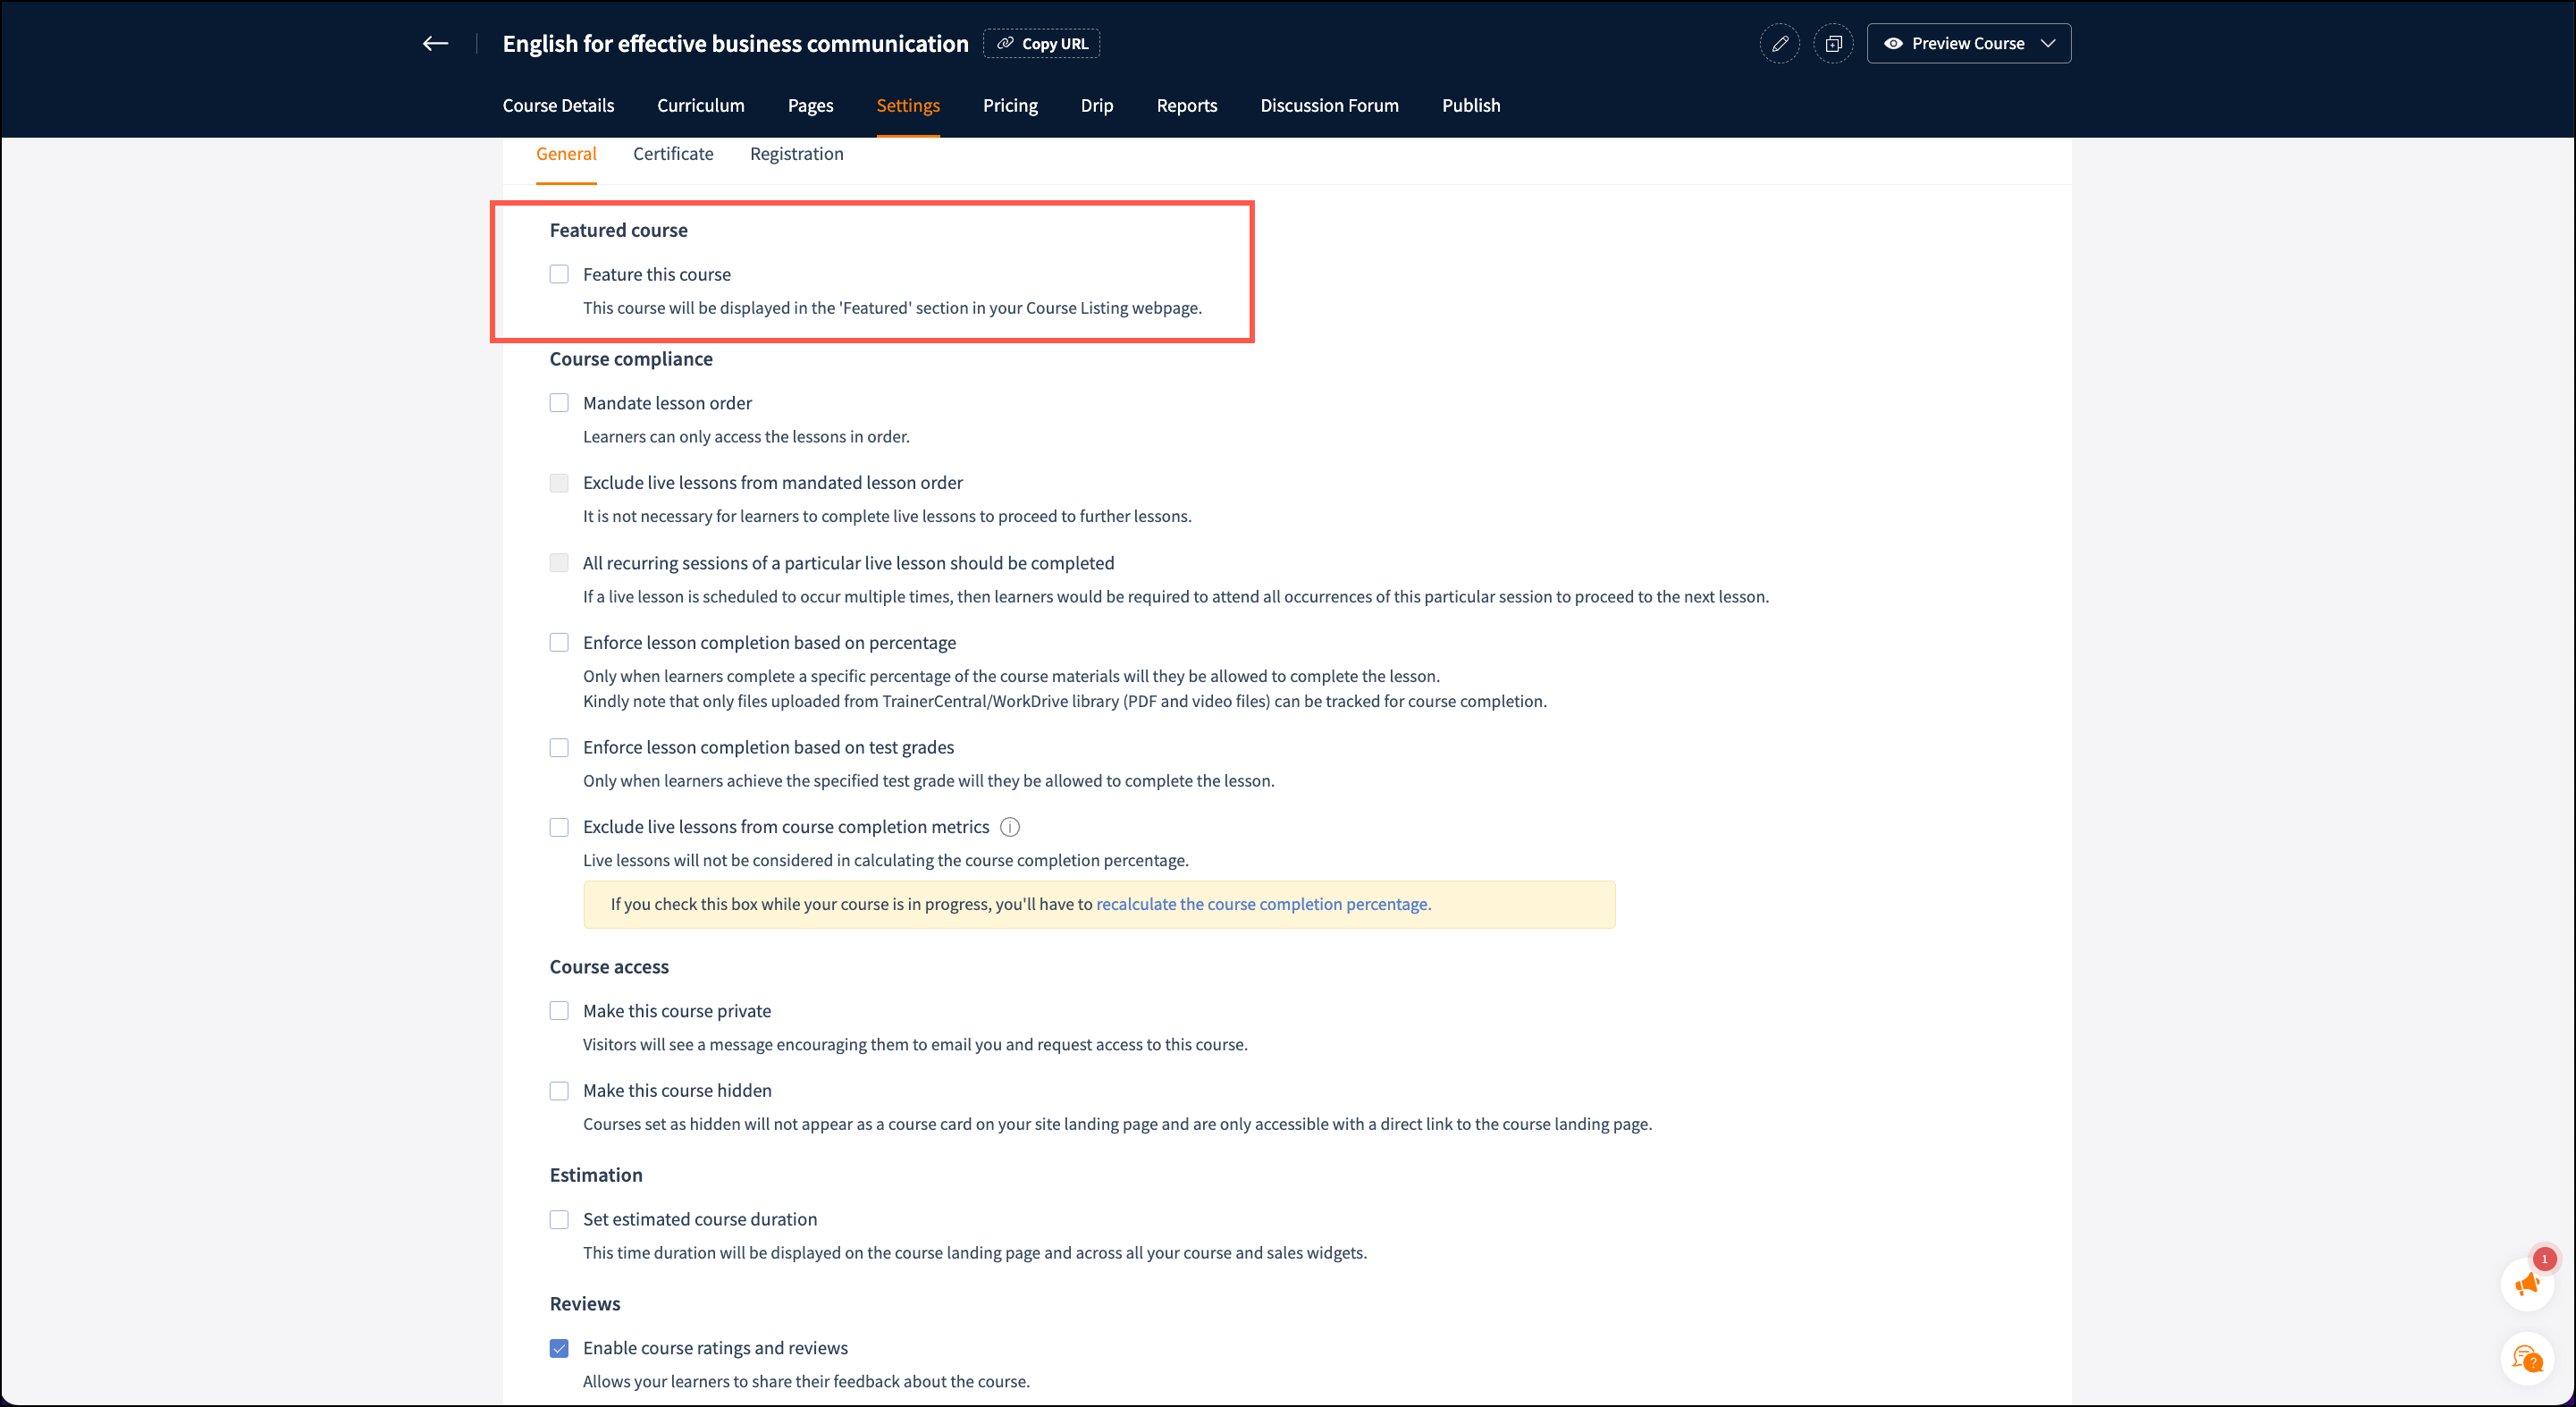The width and height of the screenshot is (2576, 1407).
Task: Open the Registration tab
Action: point(796,154)
